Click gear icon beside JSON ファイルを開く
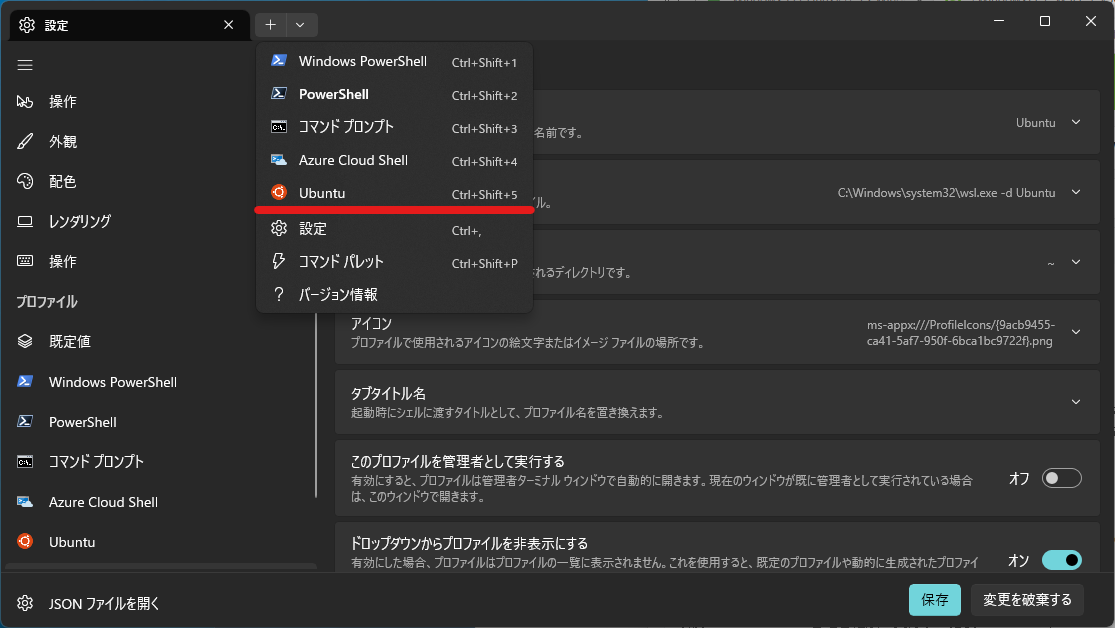Screen dimensions: 1115x628 [x=25, y=603]
